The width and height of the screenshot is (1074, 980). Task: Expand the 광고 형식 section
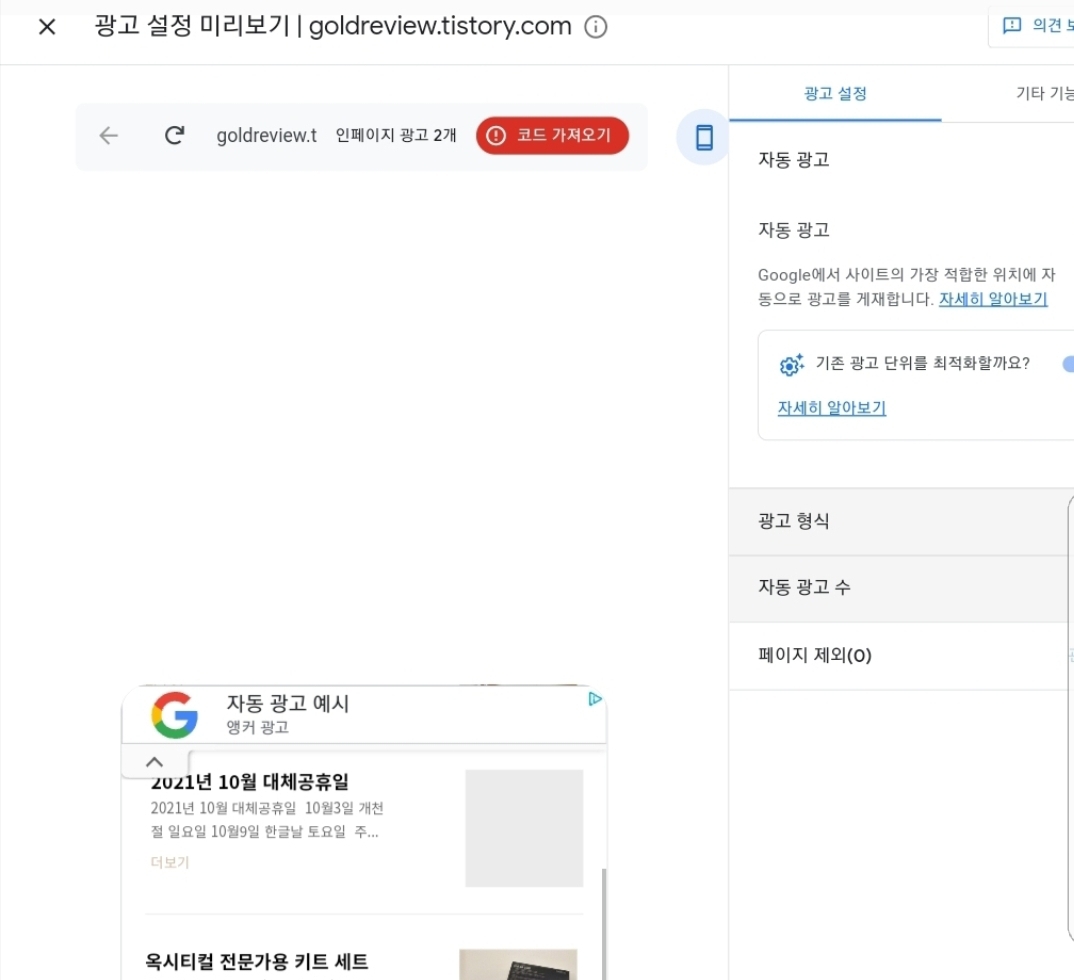pos(901,521)
